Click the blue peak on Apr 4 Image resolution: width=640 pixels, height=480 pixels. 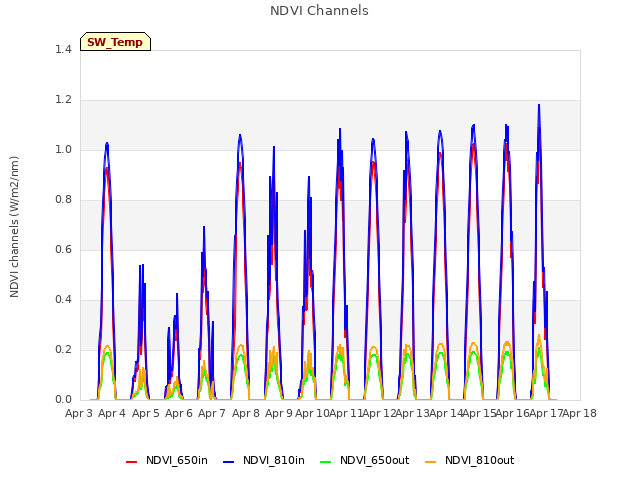107,143
